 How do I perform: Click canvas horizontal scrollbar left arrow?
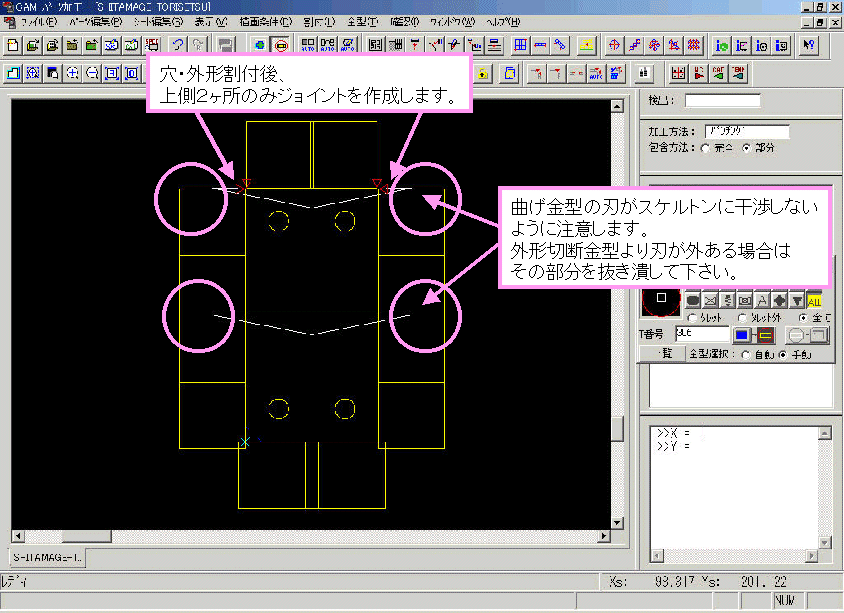click(x=18, y=536)
